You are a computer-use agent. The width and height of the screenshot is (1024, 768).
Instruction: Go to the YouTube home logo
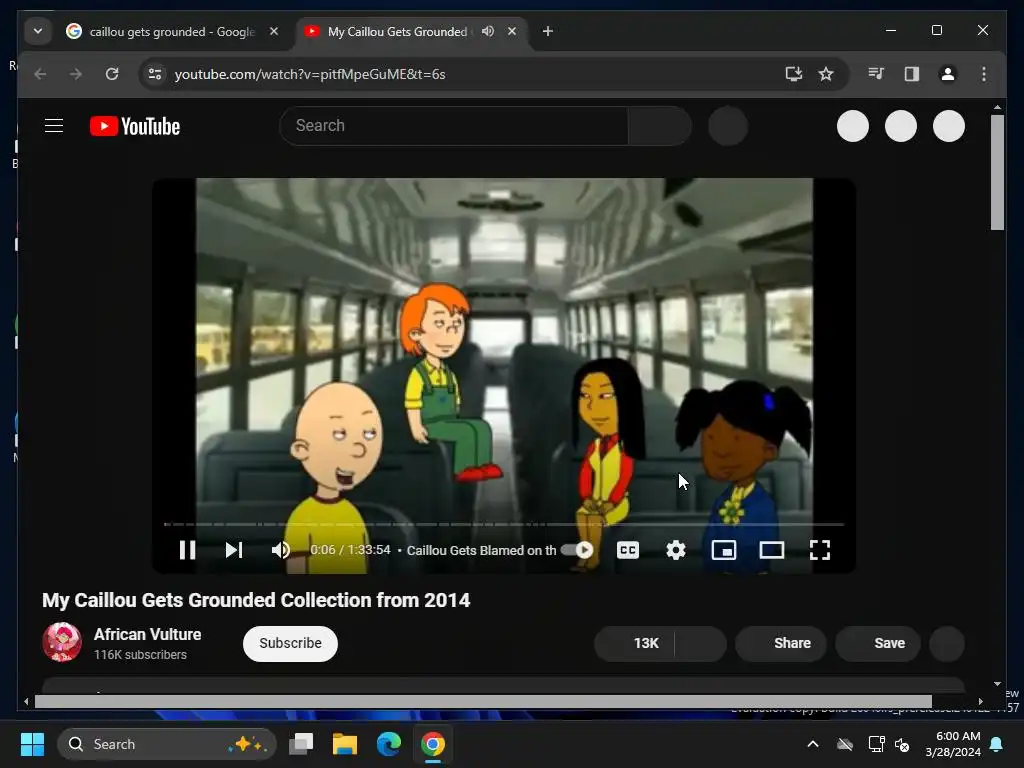[135, 126]
